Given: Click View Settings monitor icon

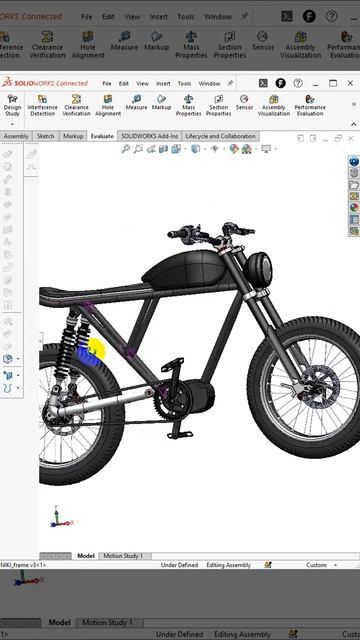Looking at the screenshot, I should [266, 149].
